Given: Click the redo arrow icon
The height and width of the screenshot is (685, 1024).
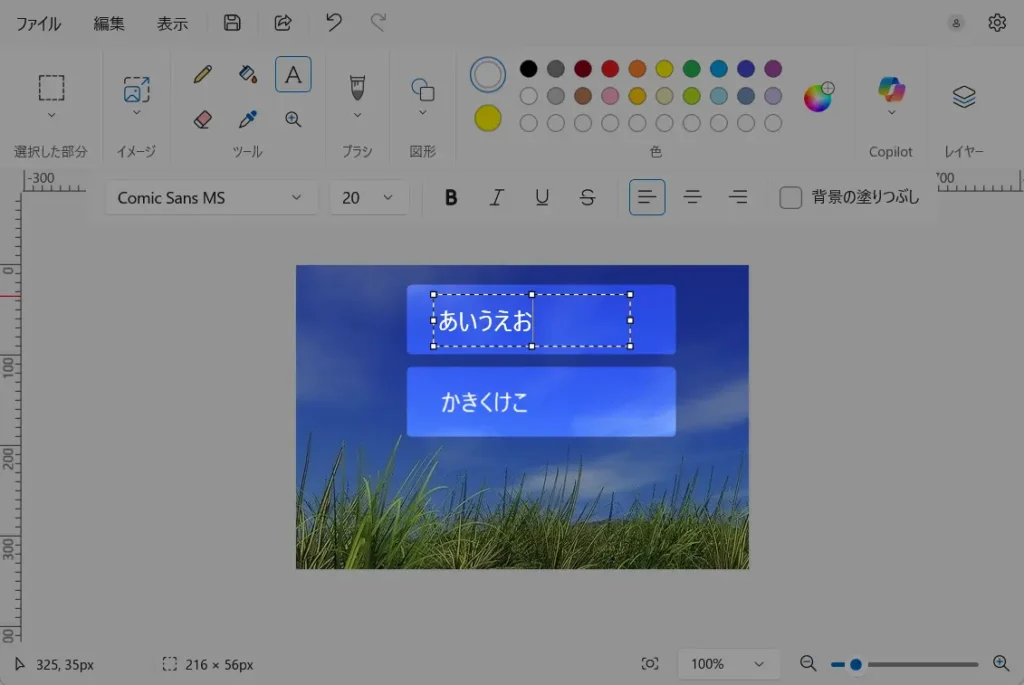Looking at the screenshot, I should click(378, 23).
